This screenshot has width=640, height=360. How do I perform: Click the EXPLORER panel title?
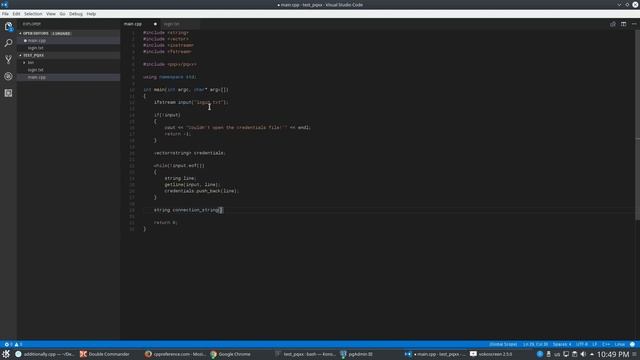tap(32, 24)
